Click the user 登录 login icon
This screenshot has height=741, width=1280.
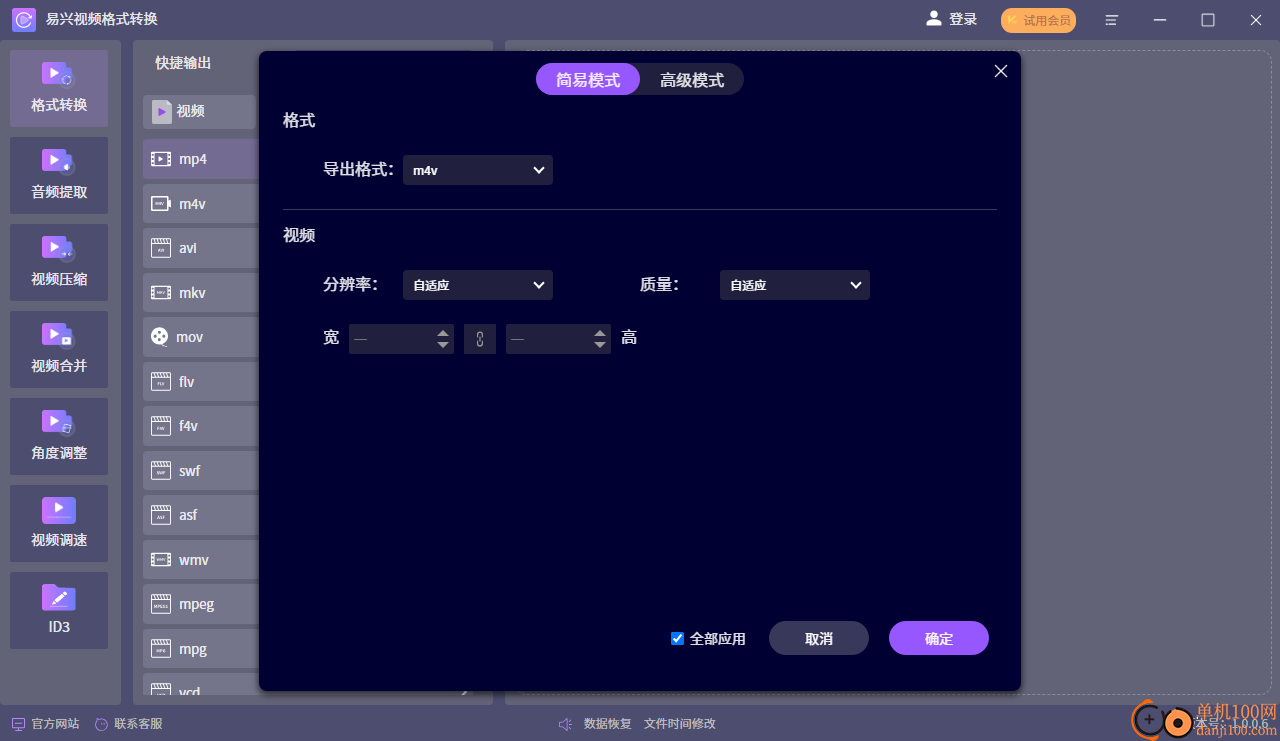pos(934,19)
